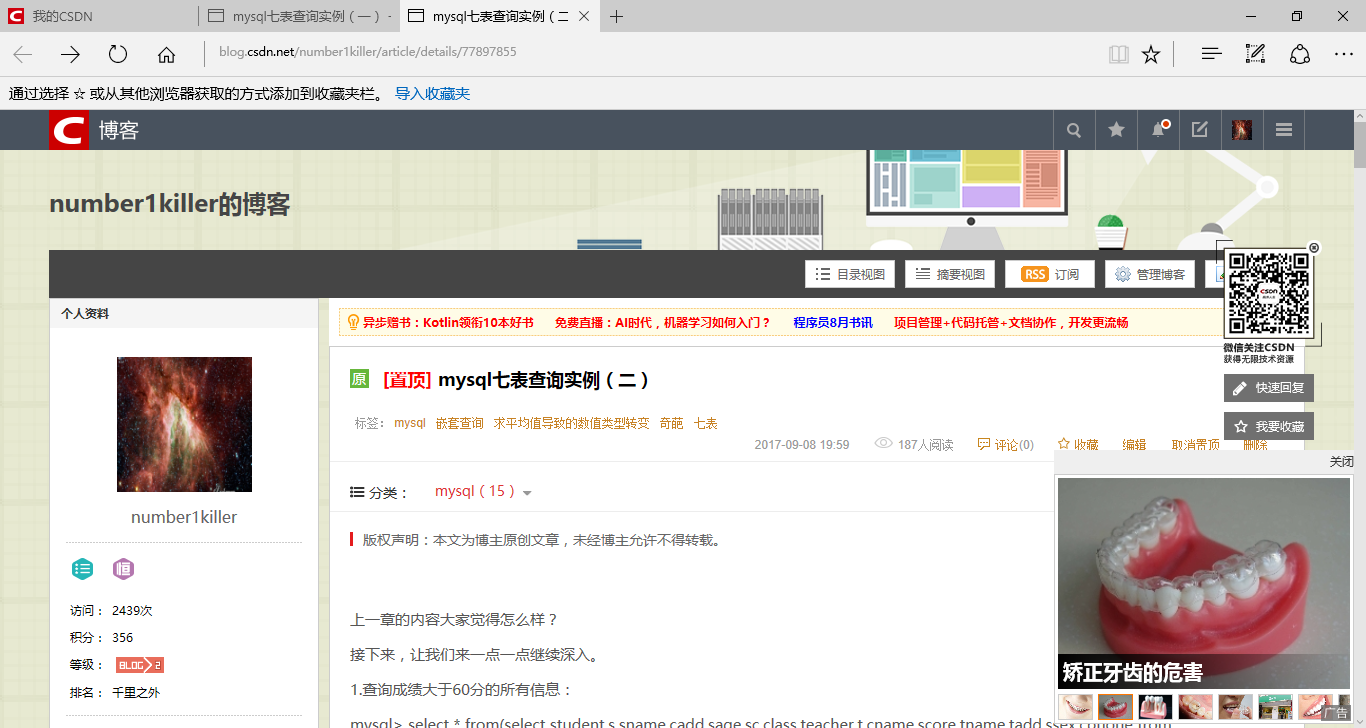Open Reading view book icon
Screen dimensions: 1366x728
1118,54
